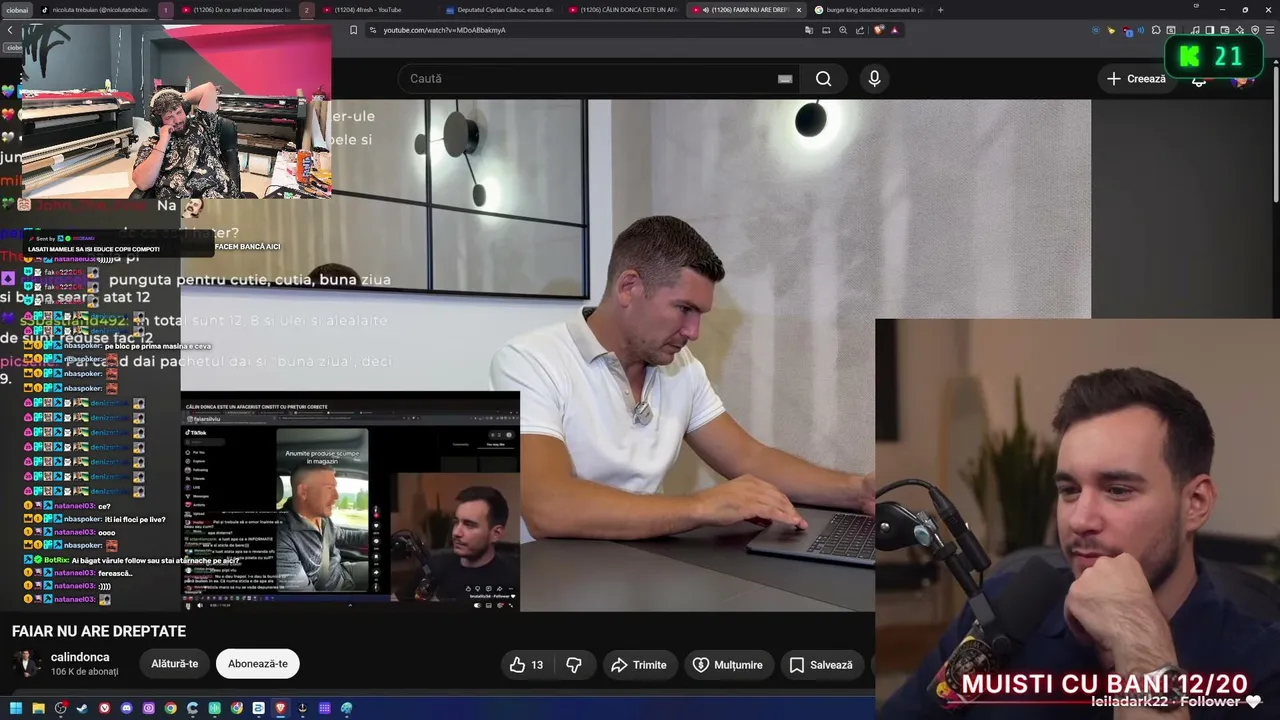The width and height of the screenshot is (1280, 720).
Task: Open a new browser tab with plus
Action: [x=940, y=10]
